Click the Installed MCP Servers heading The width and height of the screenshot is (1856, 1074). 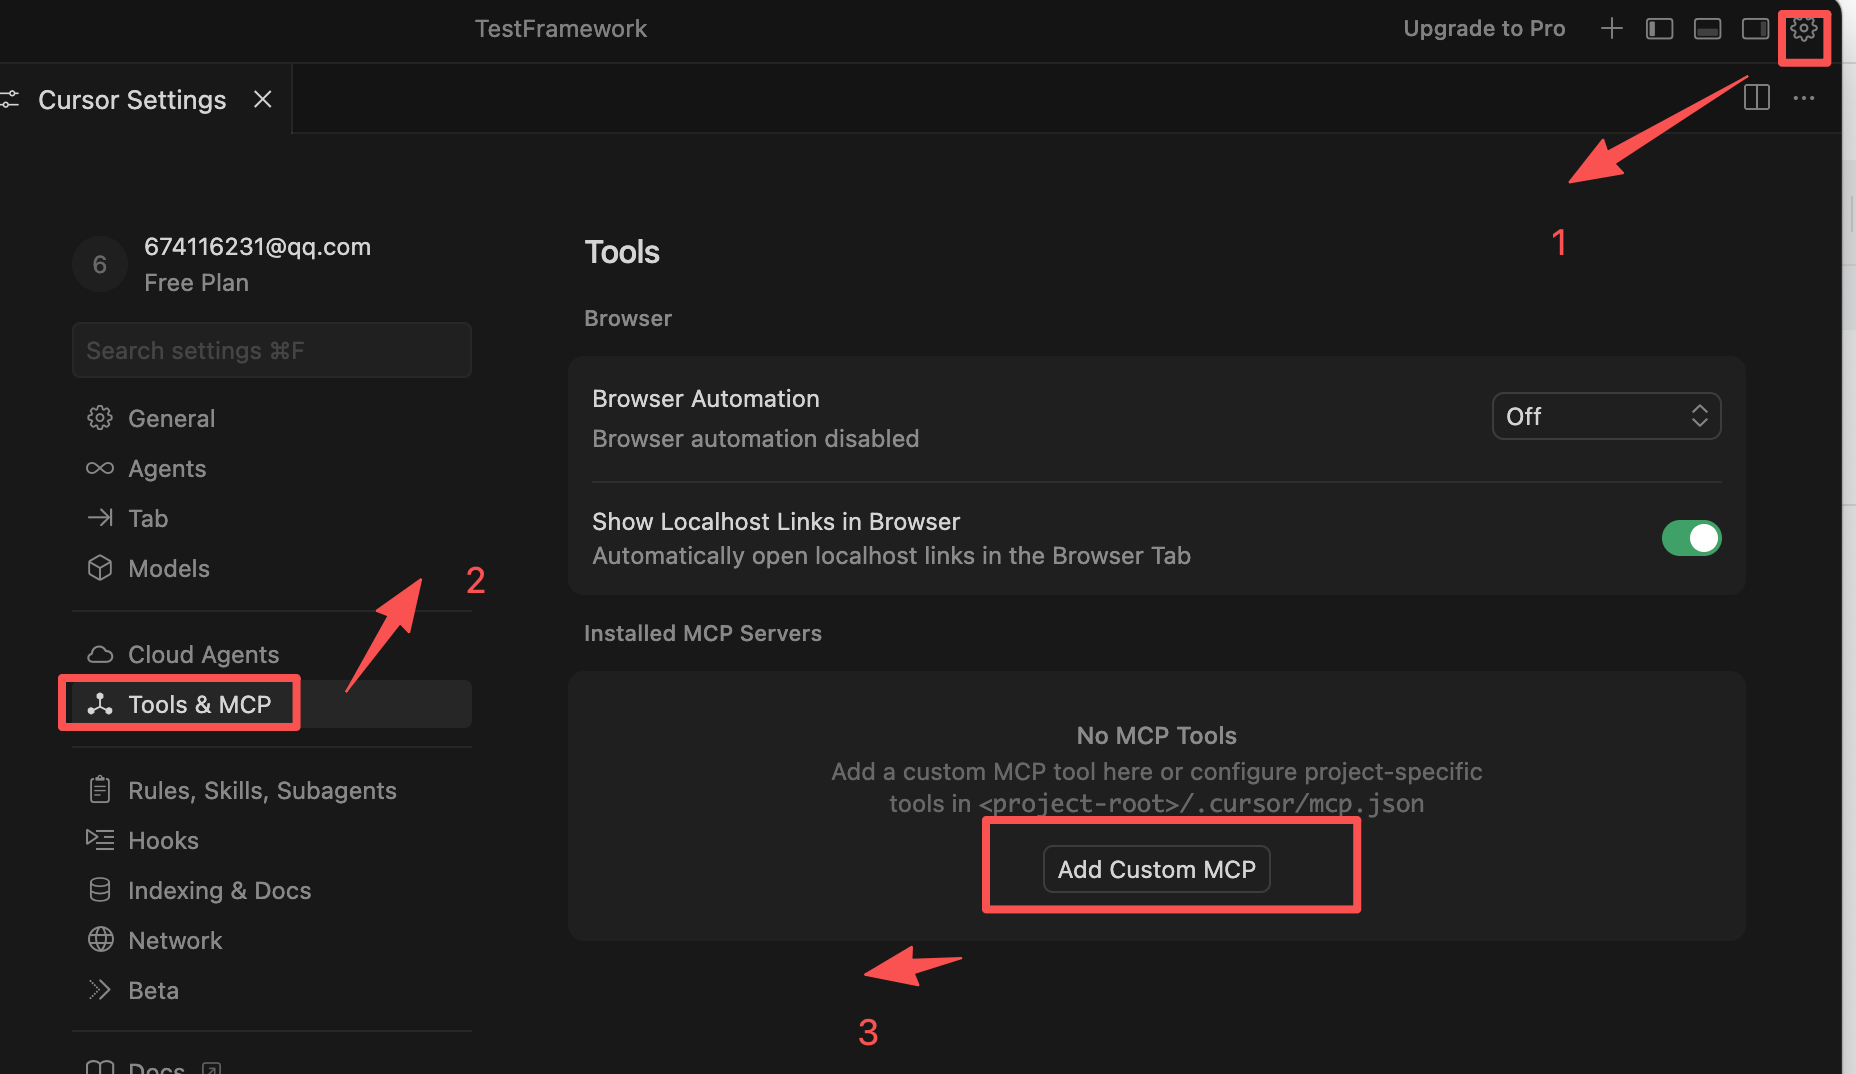pyautogui.click(x=703, y=633)
